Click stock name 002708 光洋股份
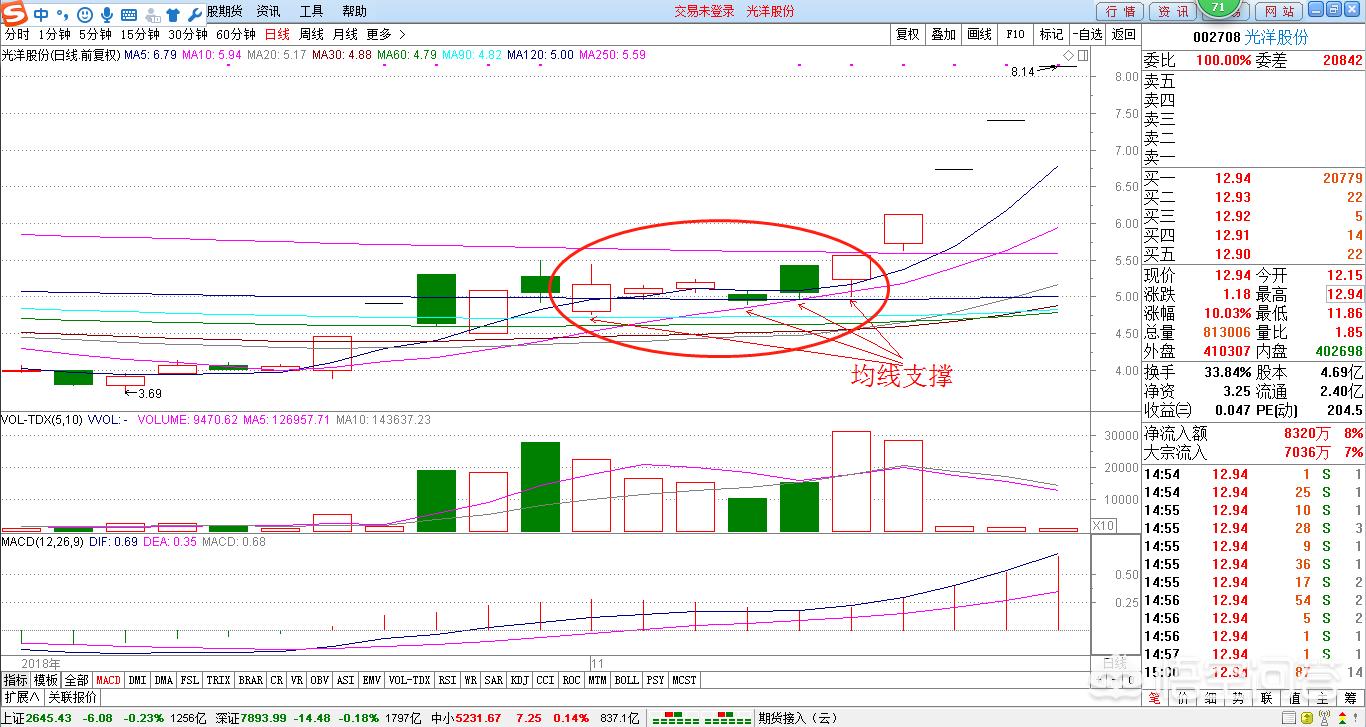Viewport: 1366px width, 727px height. pyautogui.click(x=1250, y=37)
